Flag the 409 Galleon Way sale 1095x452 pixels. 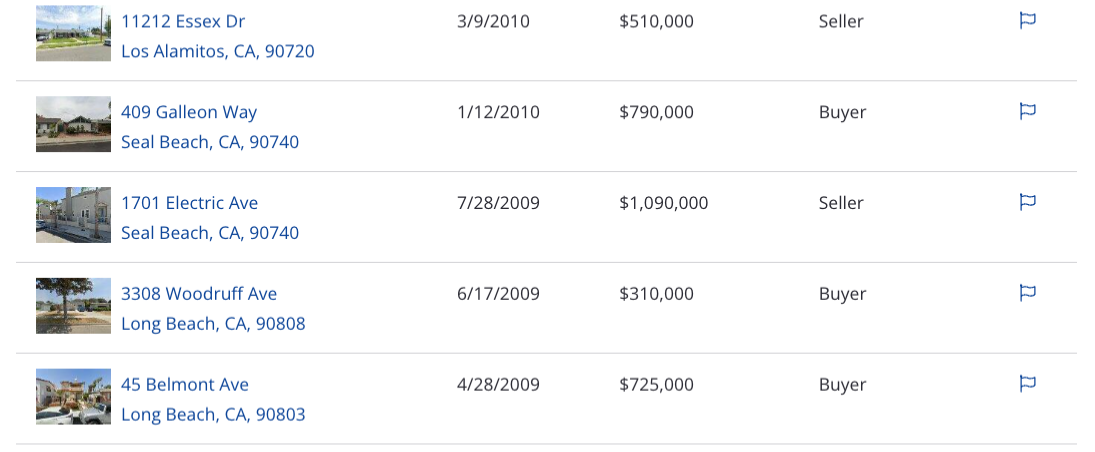[x=1027, y=111]
